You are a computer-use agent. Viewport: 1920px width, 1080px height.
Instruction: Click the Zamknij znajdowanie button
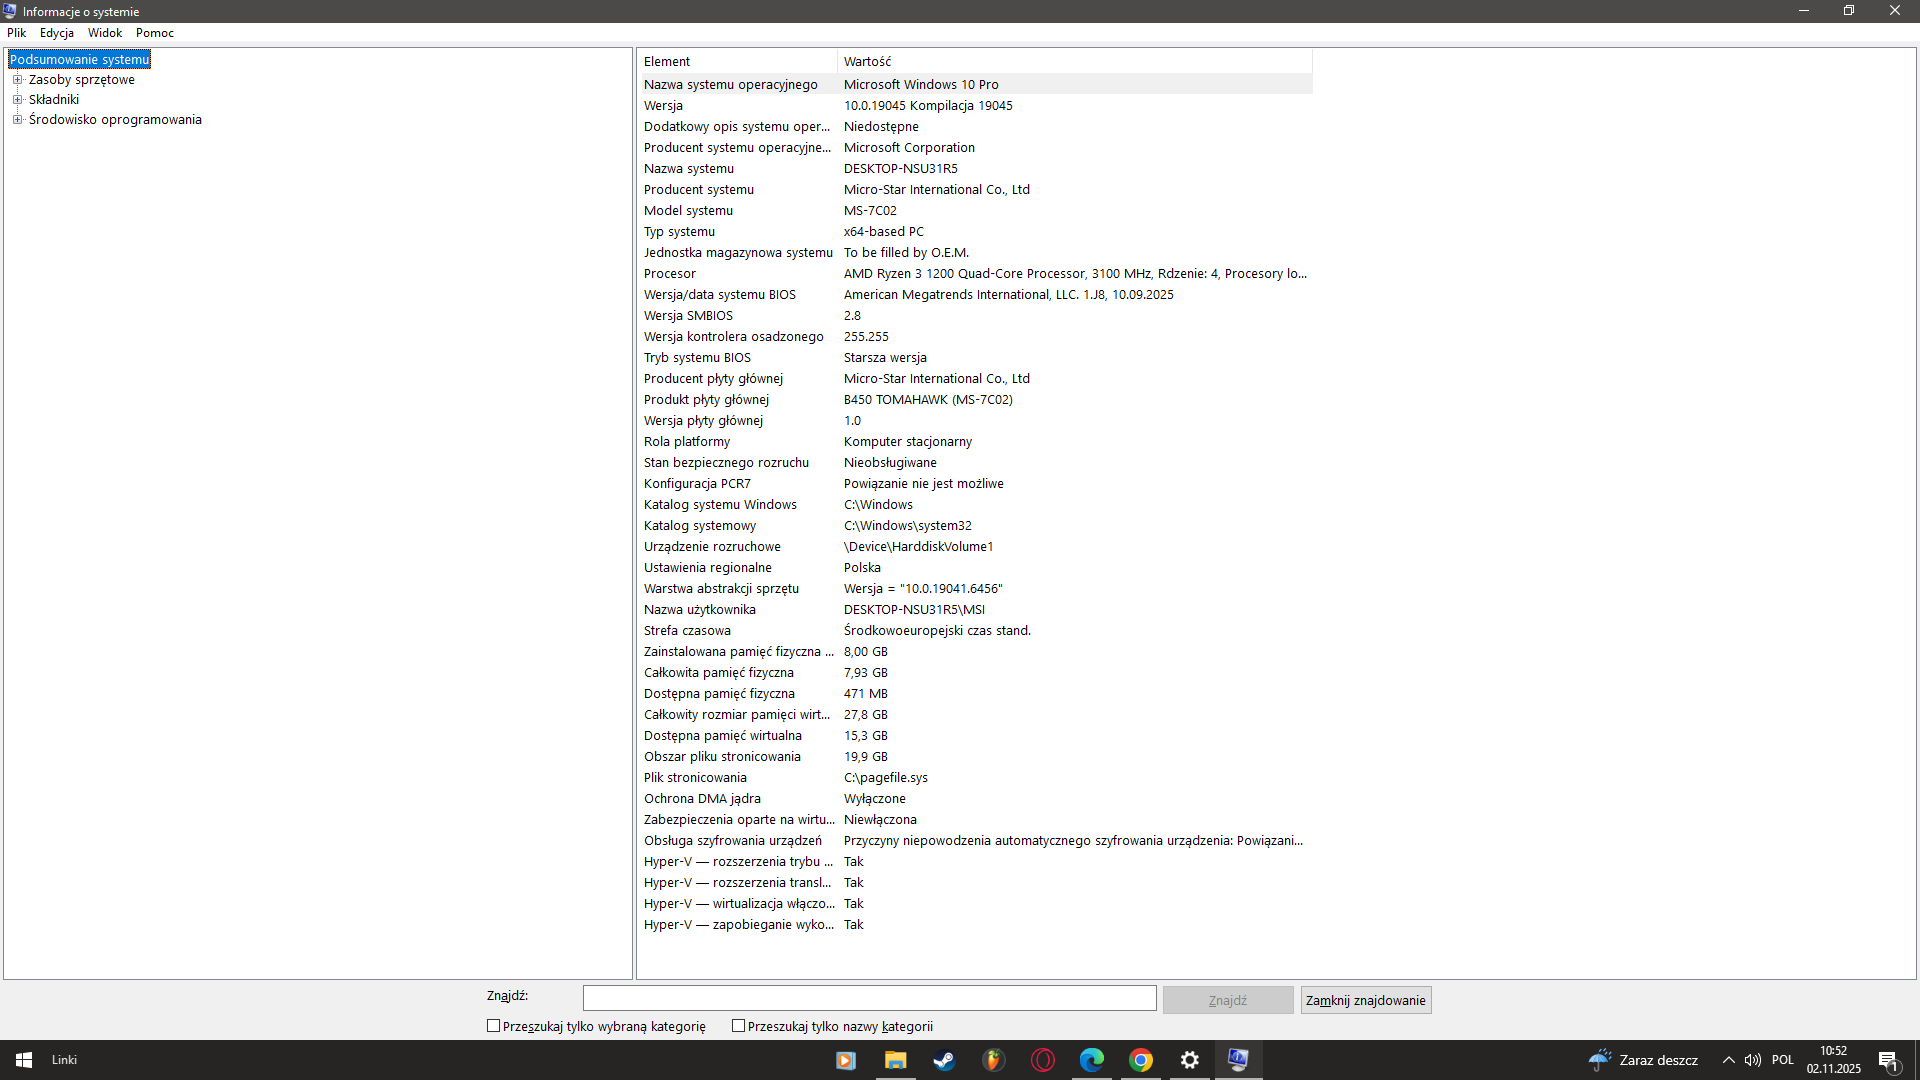pos(1366,1000)
